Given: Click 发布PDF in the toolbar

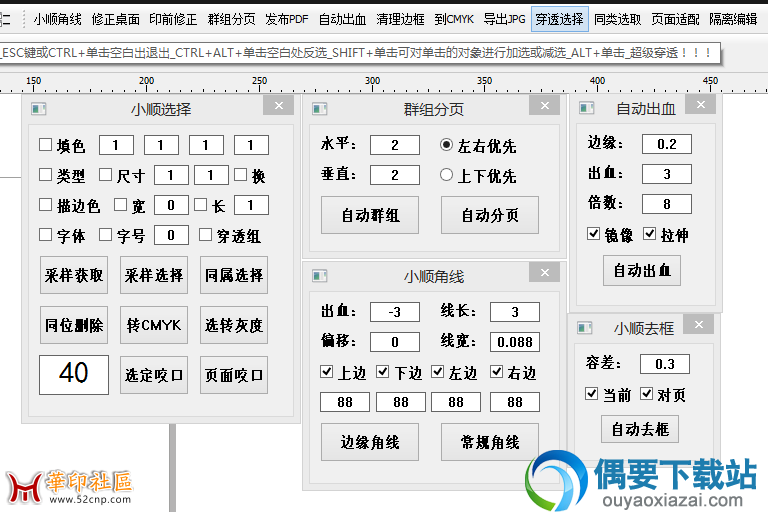Looking at the screenshot, I should click(287, 19).
